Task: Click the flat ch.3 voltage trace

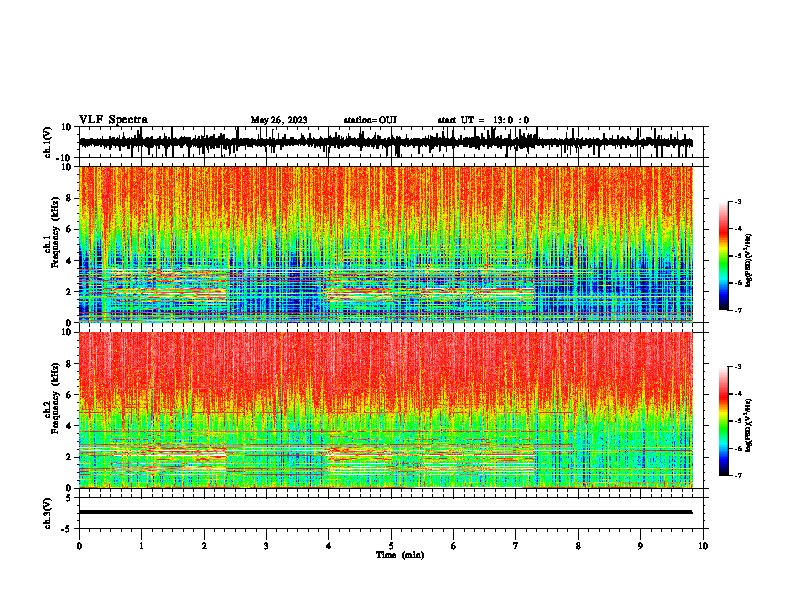Action: pyautogui.click(x=385, y=512)
